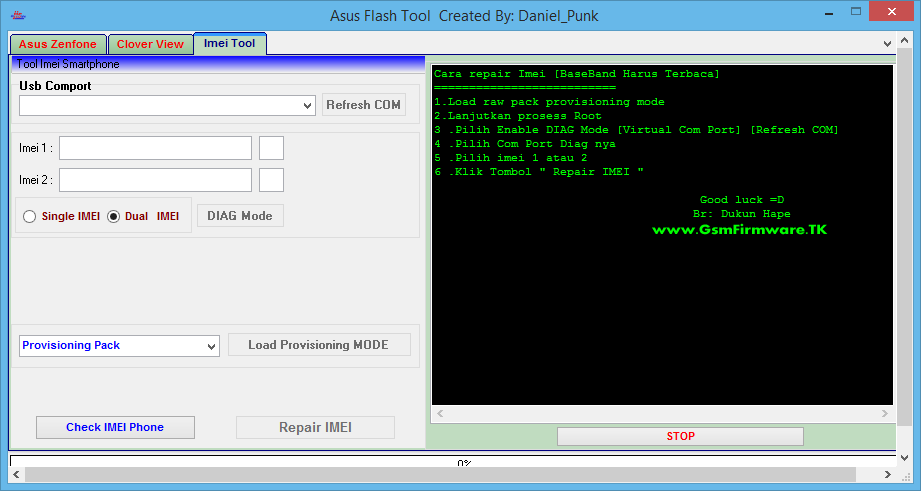Click the 'Br: Dukun Hape' text
The image size is (921, 491).
(742, 214)
